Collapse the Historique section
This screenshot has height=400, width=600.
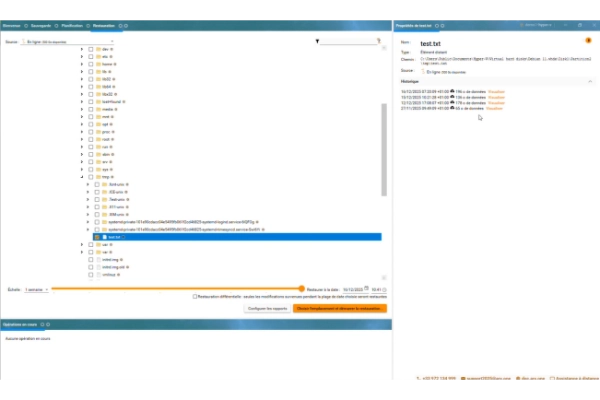point(590,81)
